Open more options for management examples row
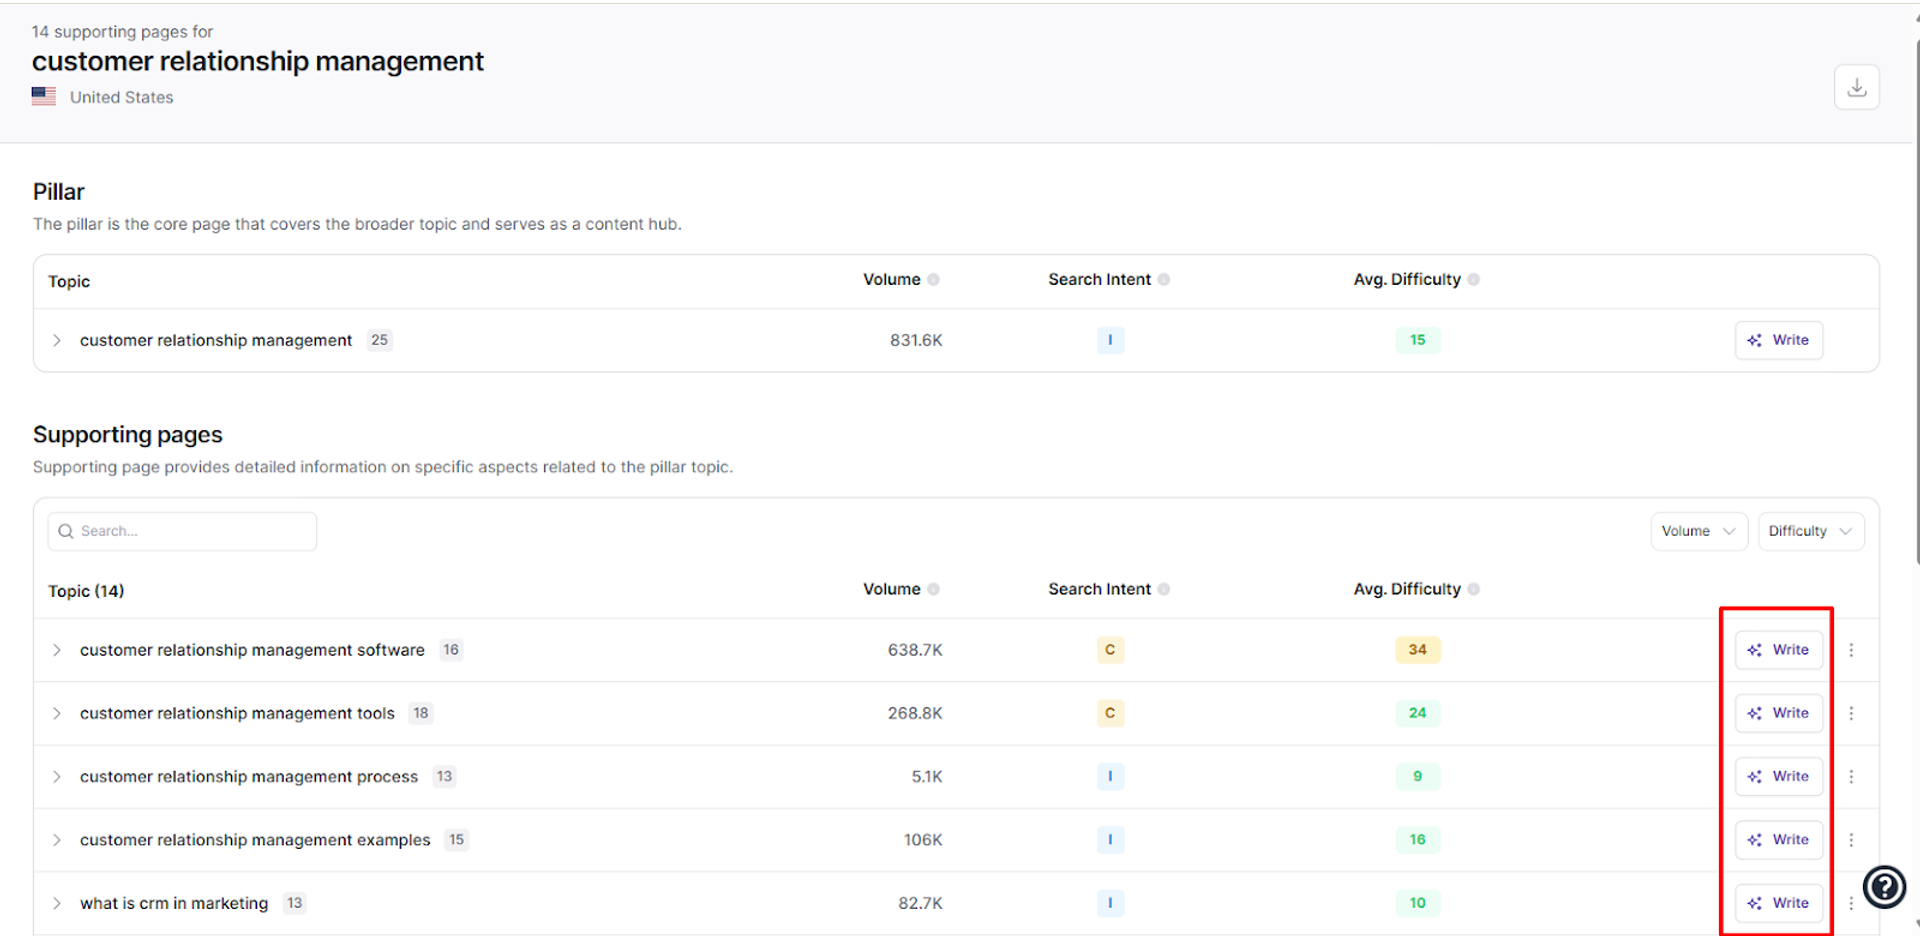Screen dimensions: 1920x936 (x=1851, y=840)
